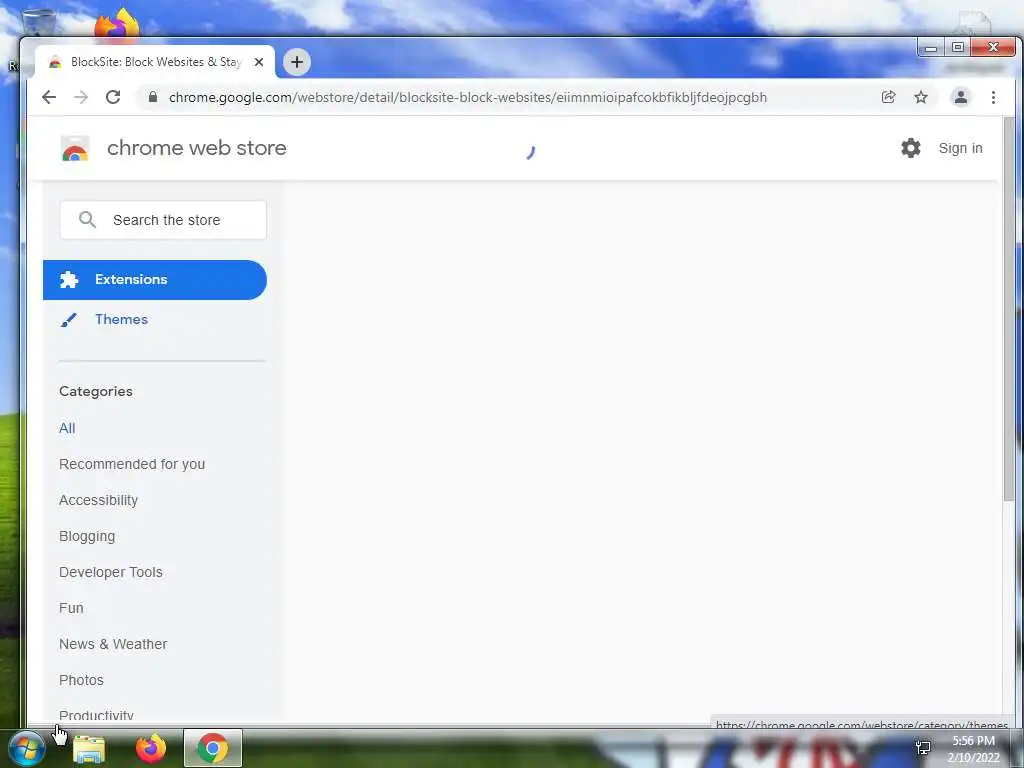The image size is (1024, 768).
Task: Open Photos category
Action: [81, 680]
